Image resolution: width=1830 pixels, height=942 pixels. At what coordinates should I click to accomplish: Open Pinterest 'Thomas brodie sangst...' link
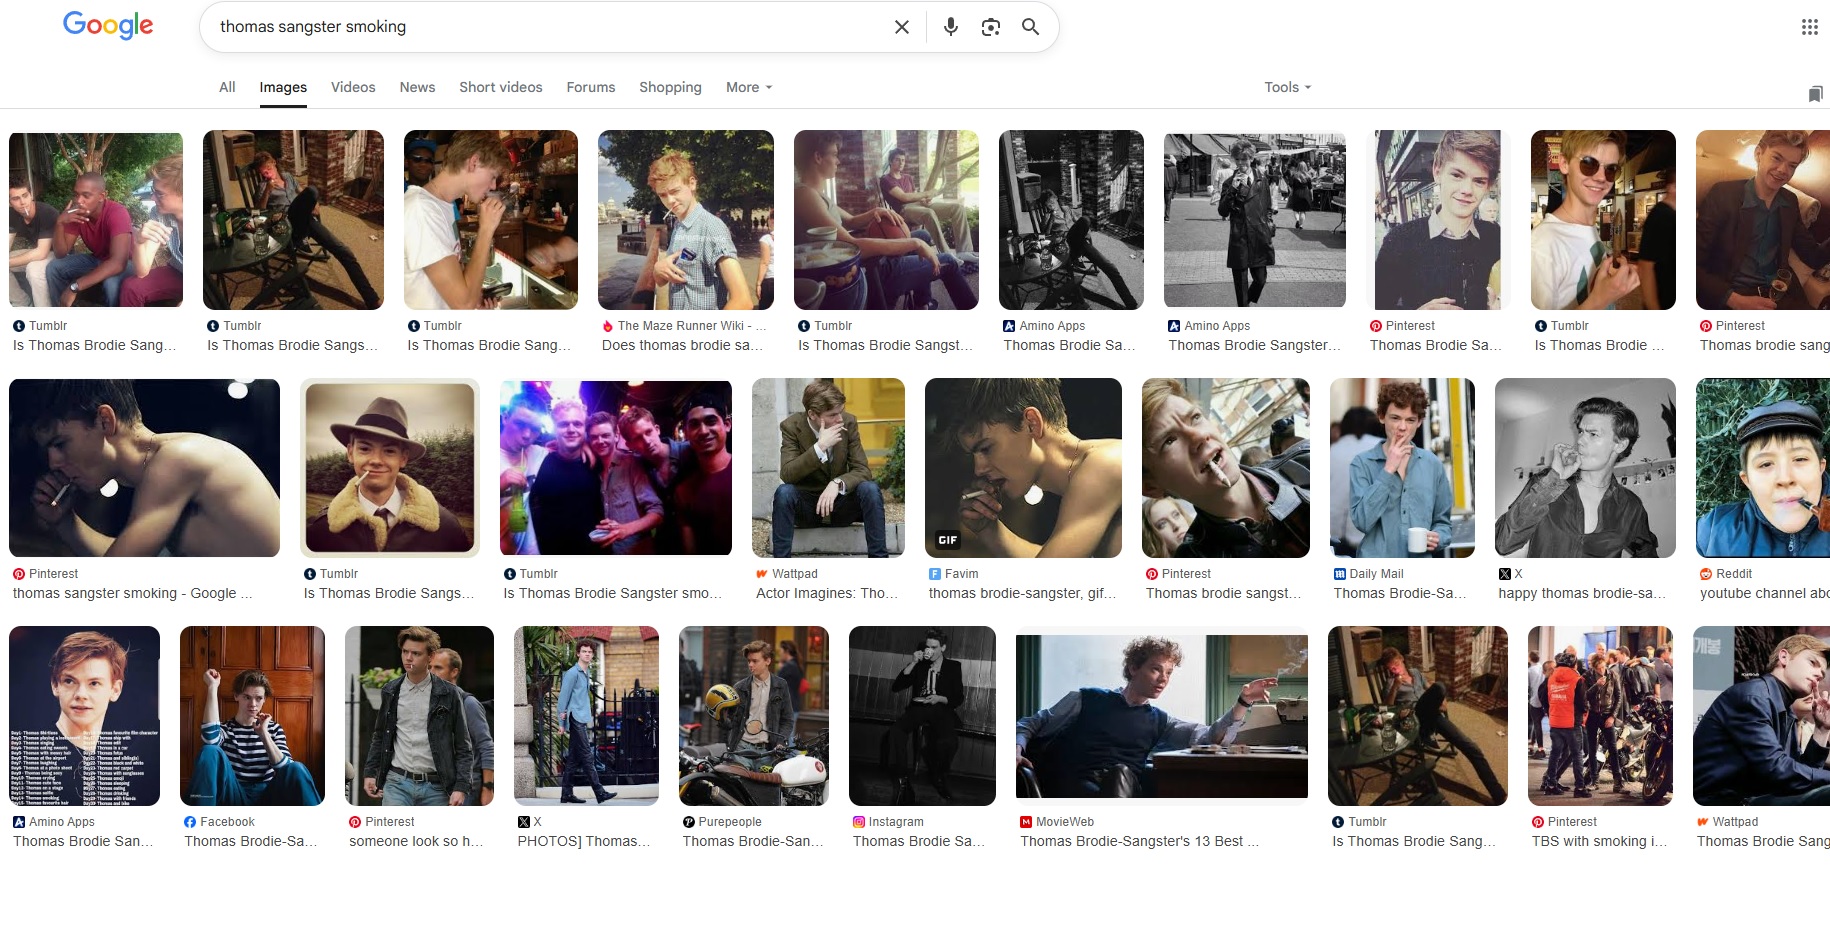click(1223, 593)
